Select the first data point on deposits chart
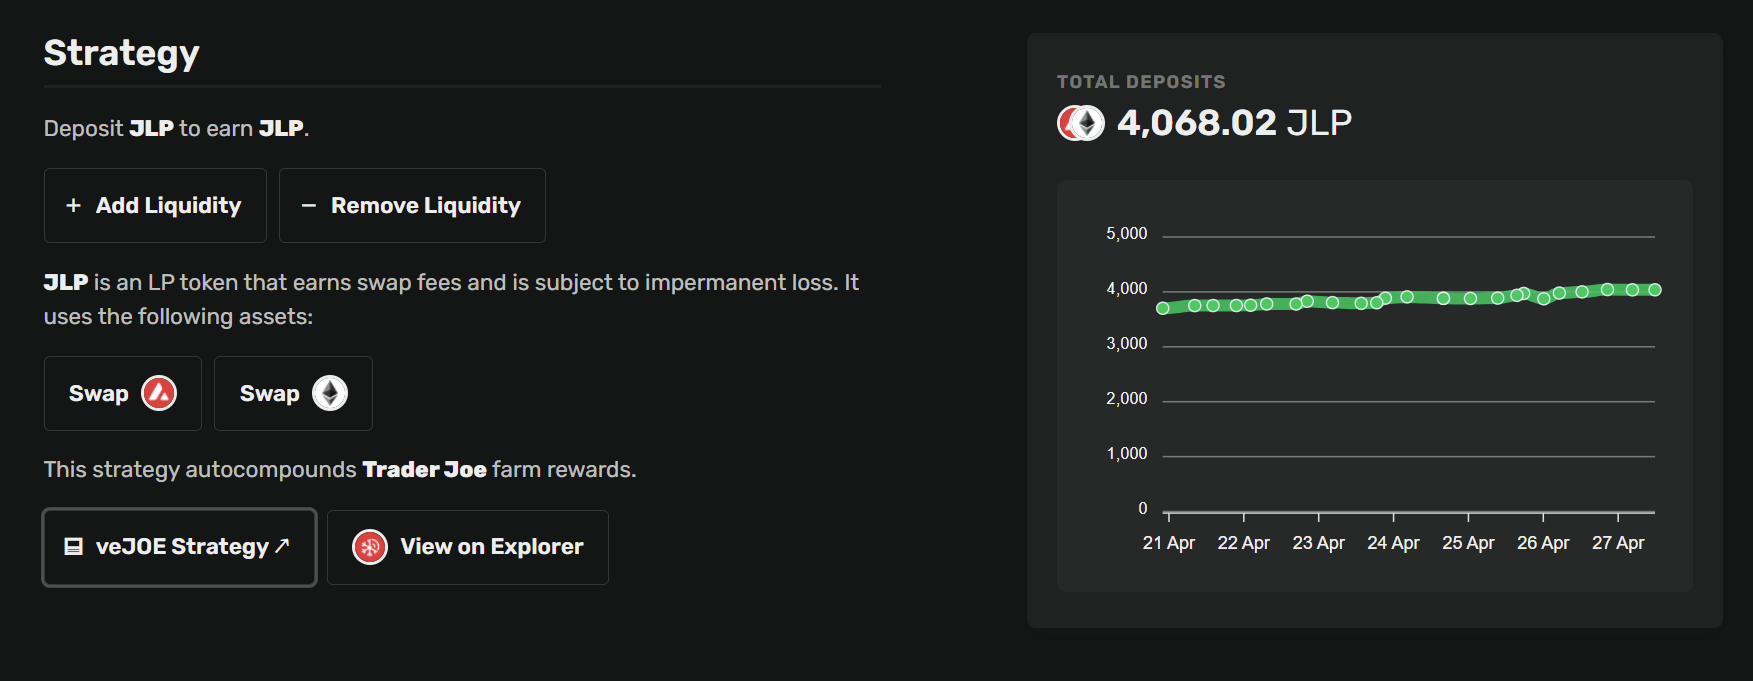This screenshot has width=1753, height=681. tap(1163, 308)
